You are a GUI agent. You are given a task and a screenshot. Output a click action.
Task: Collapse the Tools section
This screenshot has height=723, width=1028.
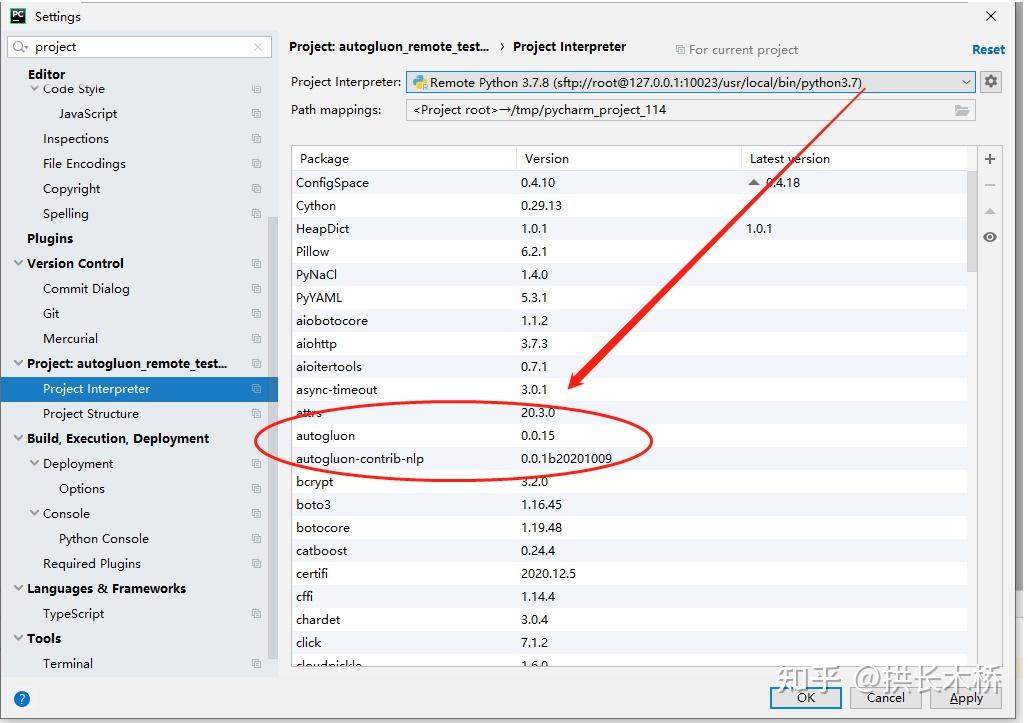pyautogui.click(x=19, y=638)
